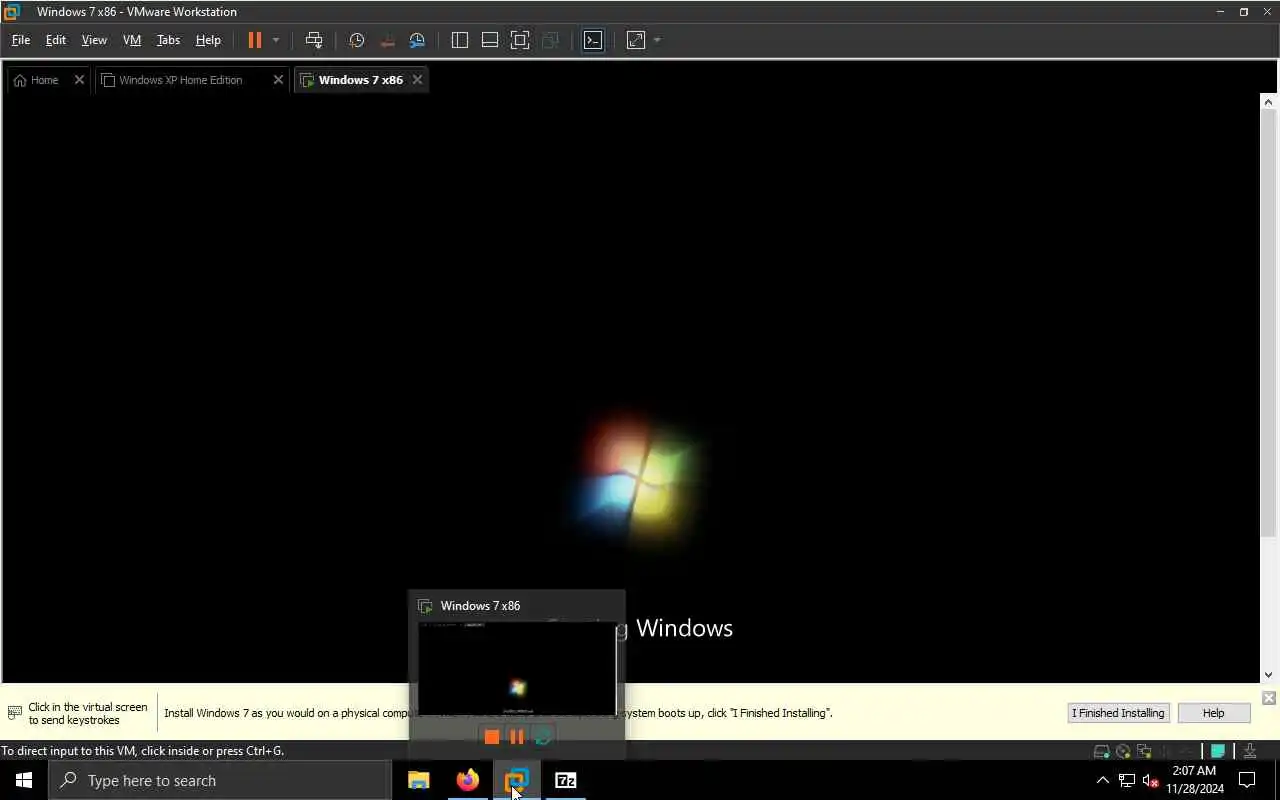Stop the VM from the preview stop button
The width and height of the screenshot is (1280, 800).
(491, 737)
